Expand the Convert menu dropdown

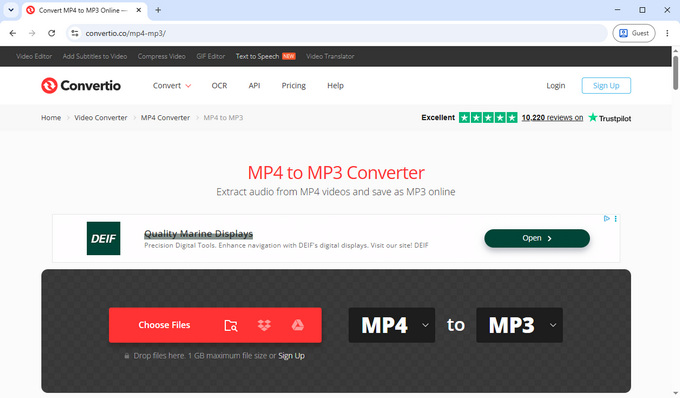click(x=172, y=85)
